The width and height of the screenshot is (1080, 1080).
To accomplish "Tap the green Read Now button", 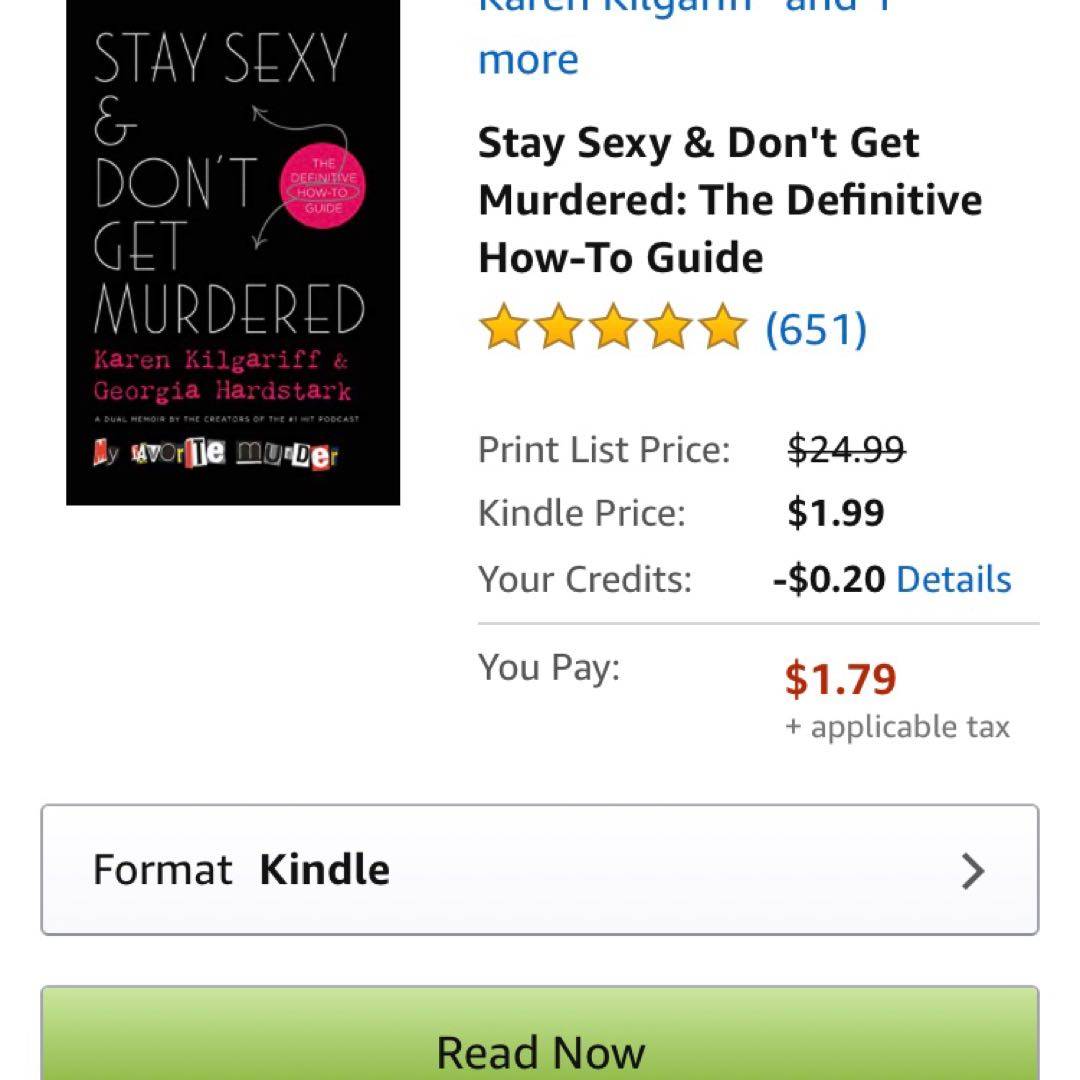I will (x=540, y=1033).
